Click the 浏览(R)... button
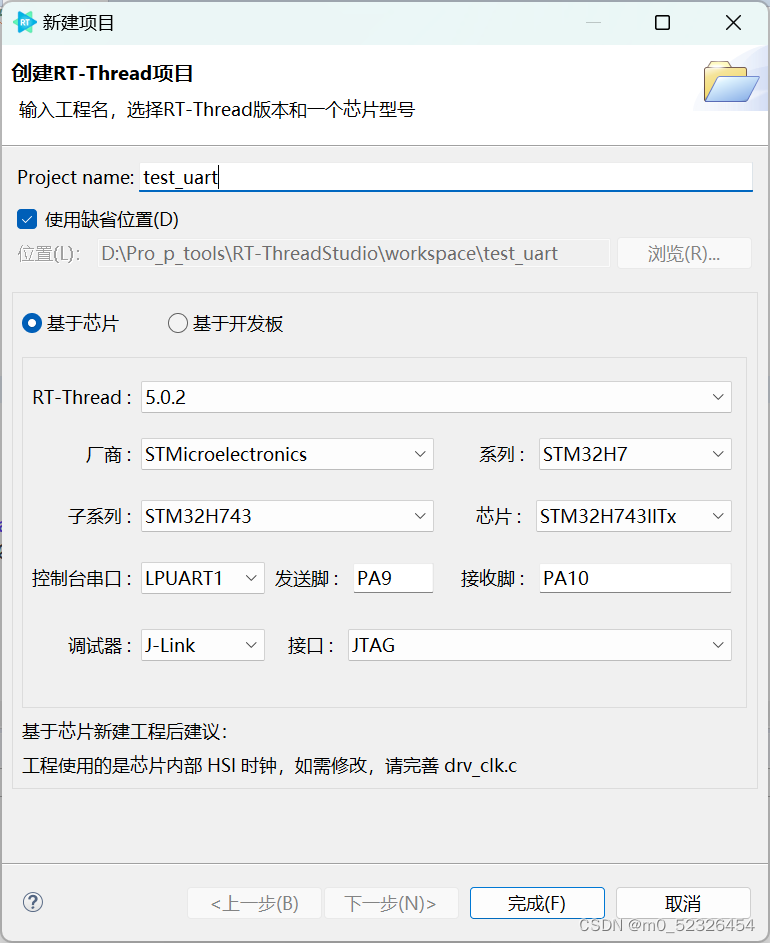Image resolution: width=770 pixels, height=943 pixels. coord(684,253)
